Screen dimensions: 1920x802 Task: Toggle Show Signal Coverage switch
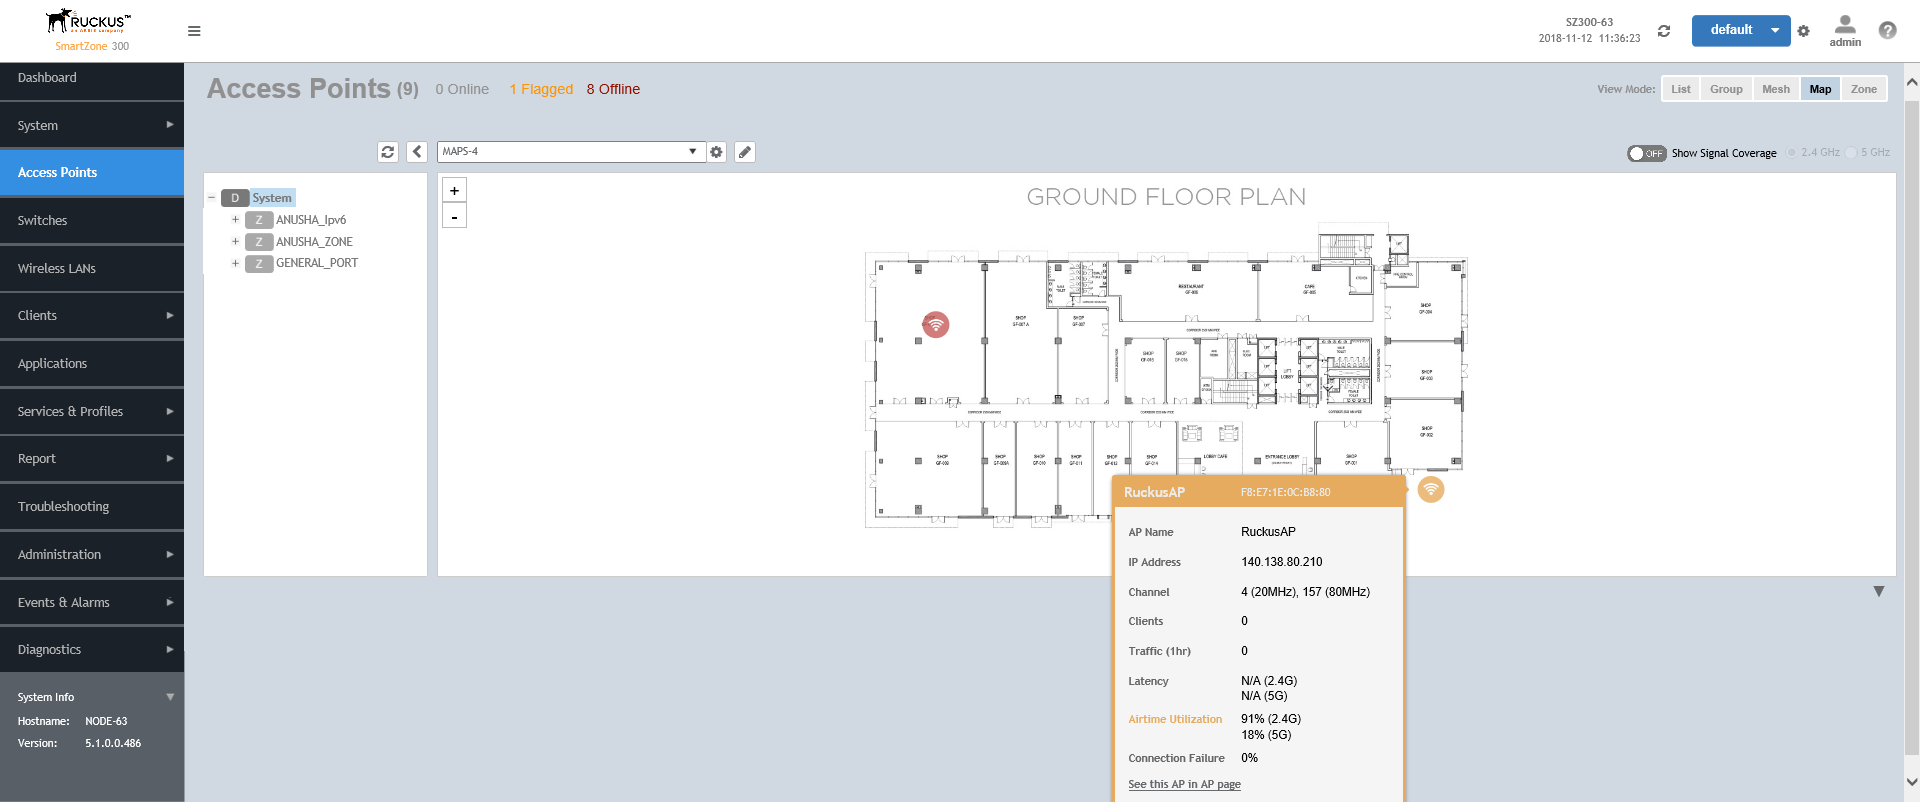[x=1646, y=153]
